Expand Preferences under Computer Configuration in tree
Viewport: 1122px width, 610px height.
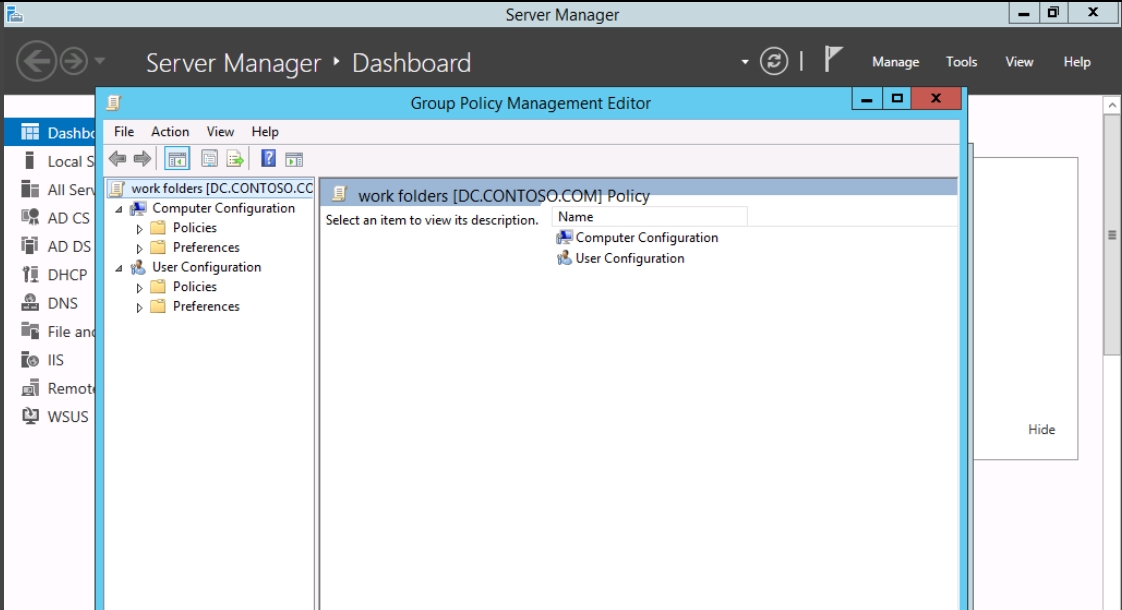coord(140,248)
